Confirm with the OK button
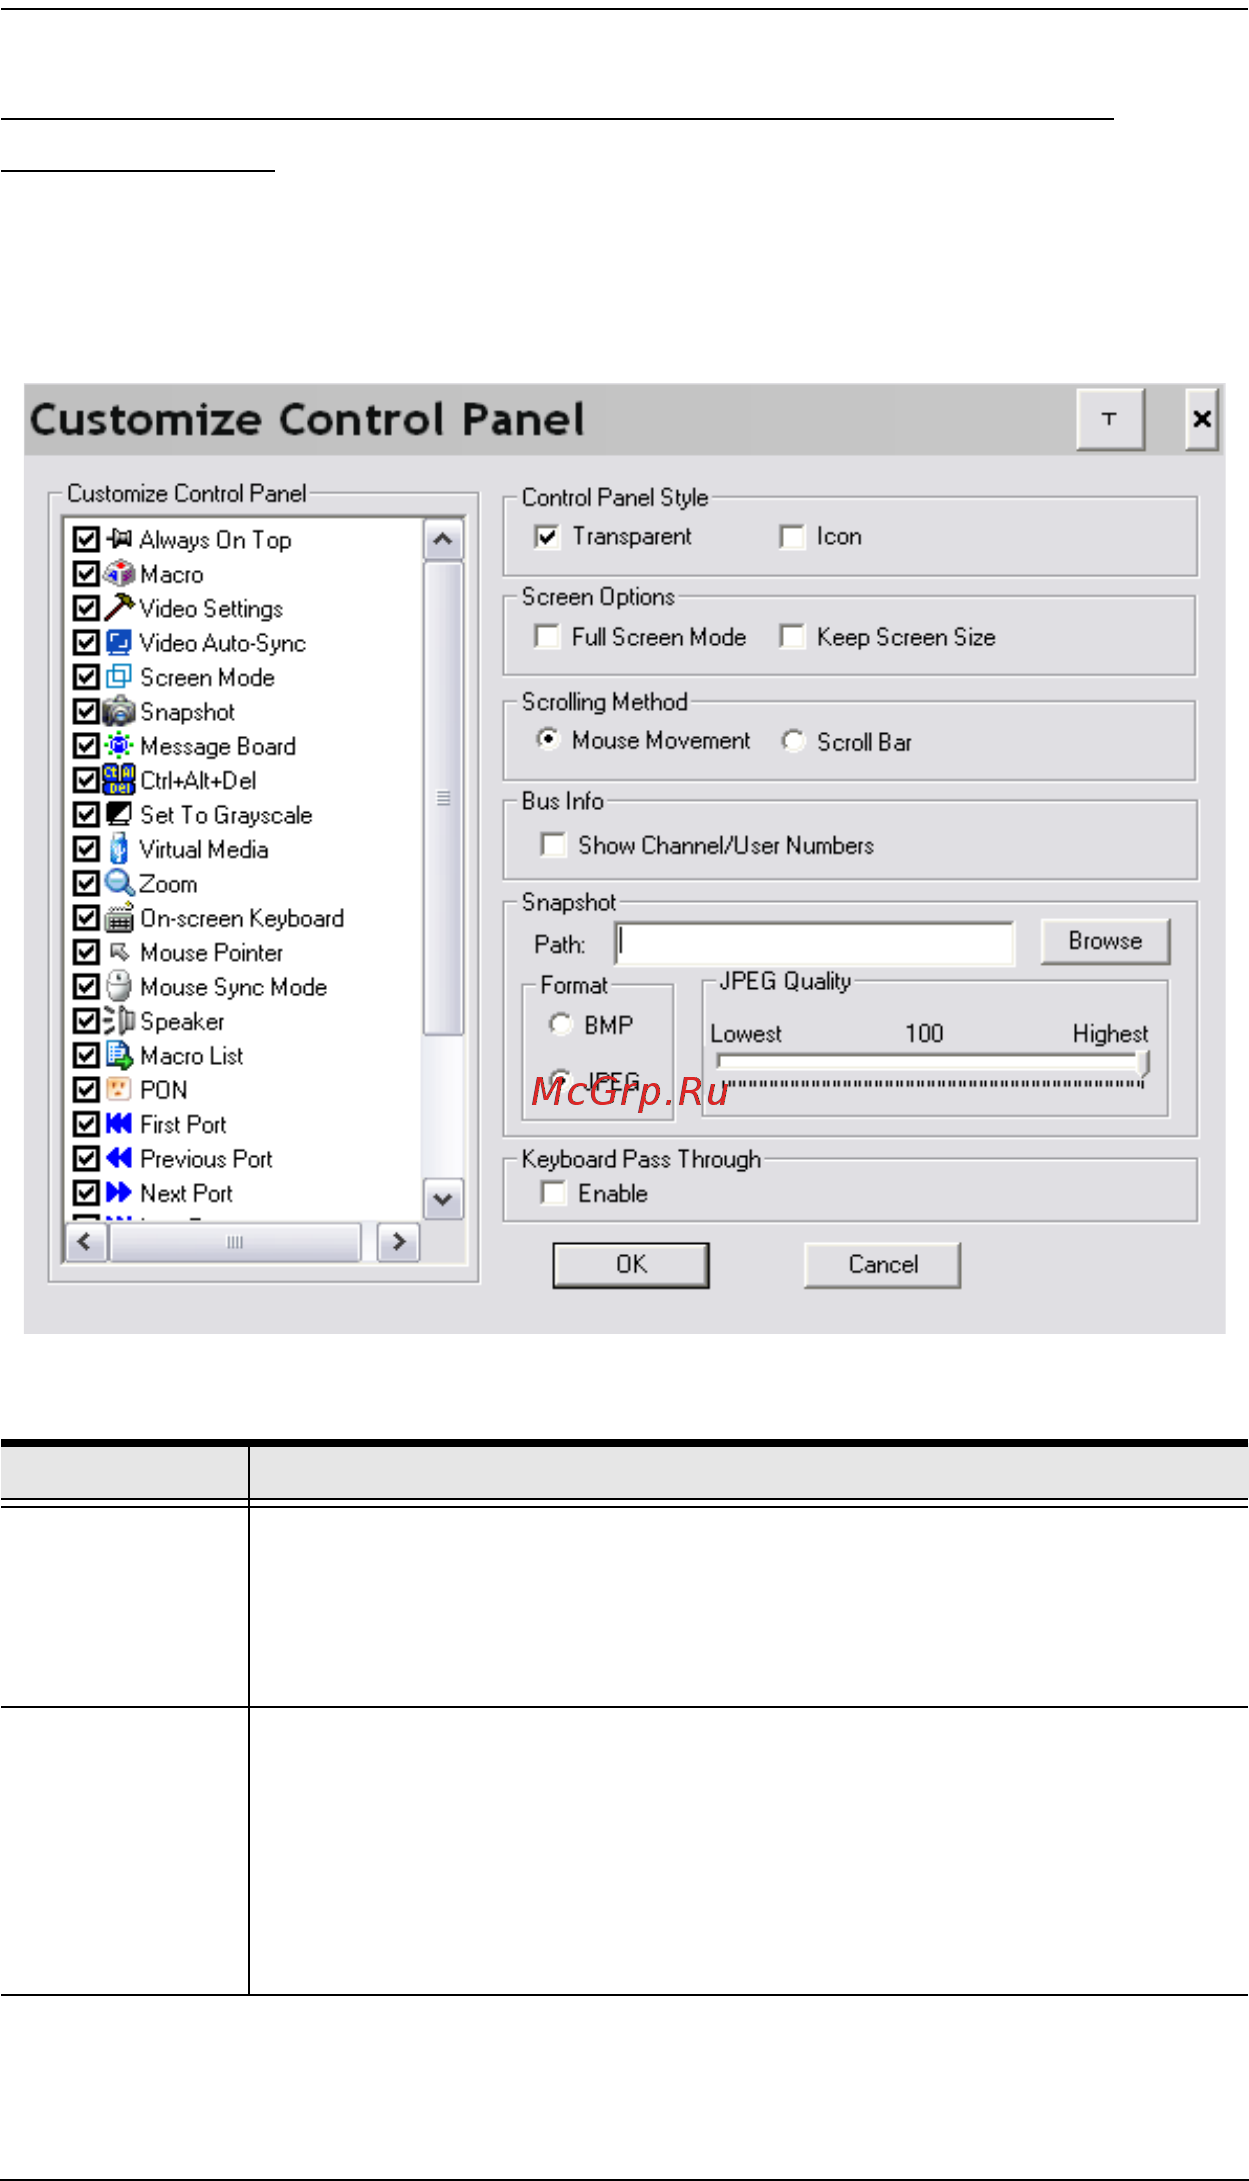The height and width of the screenshot is (2181, 1249). [631, 1265]
